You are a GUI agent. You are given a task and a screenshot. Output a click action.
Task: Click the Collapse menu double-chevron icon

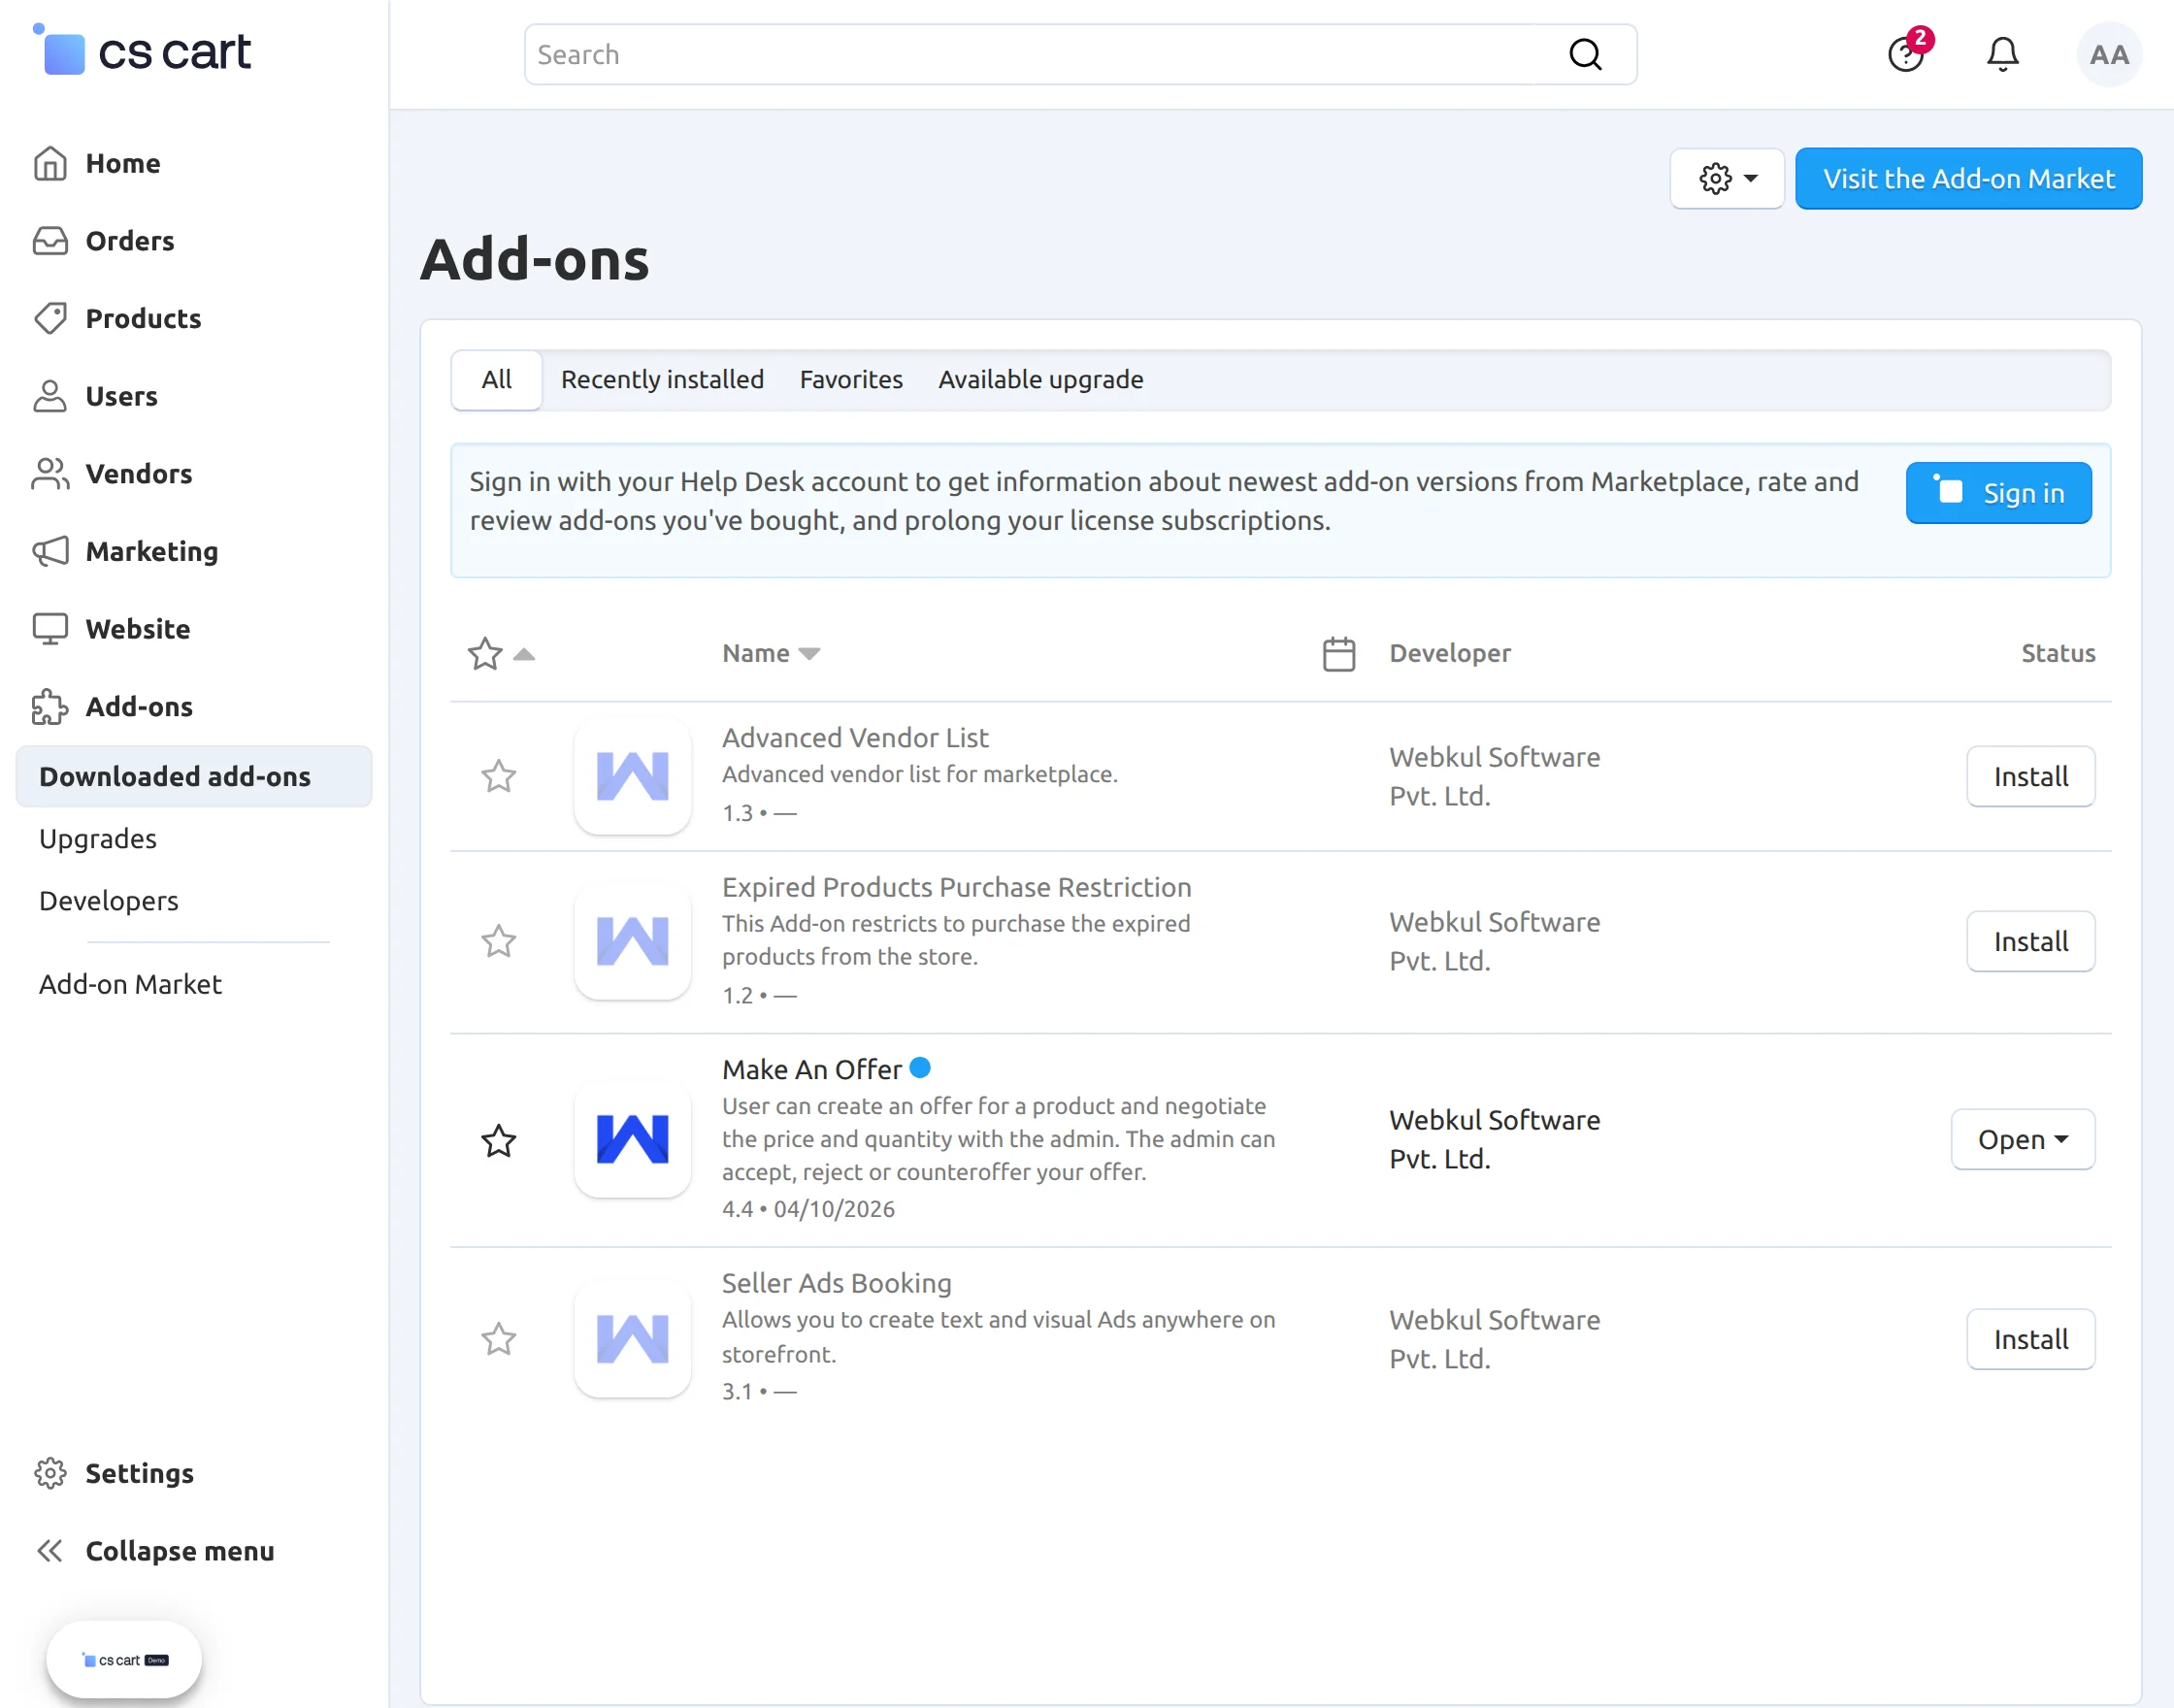(x=50, y=1551)
